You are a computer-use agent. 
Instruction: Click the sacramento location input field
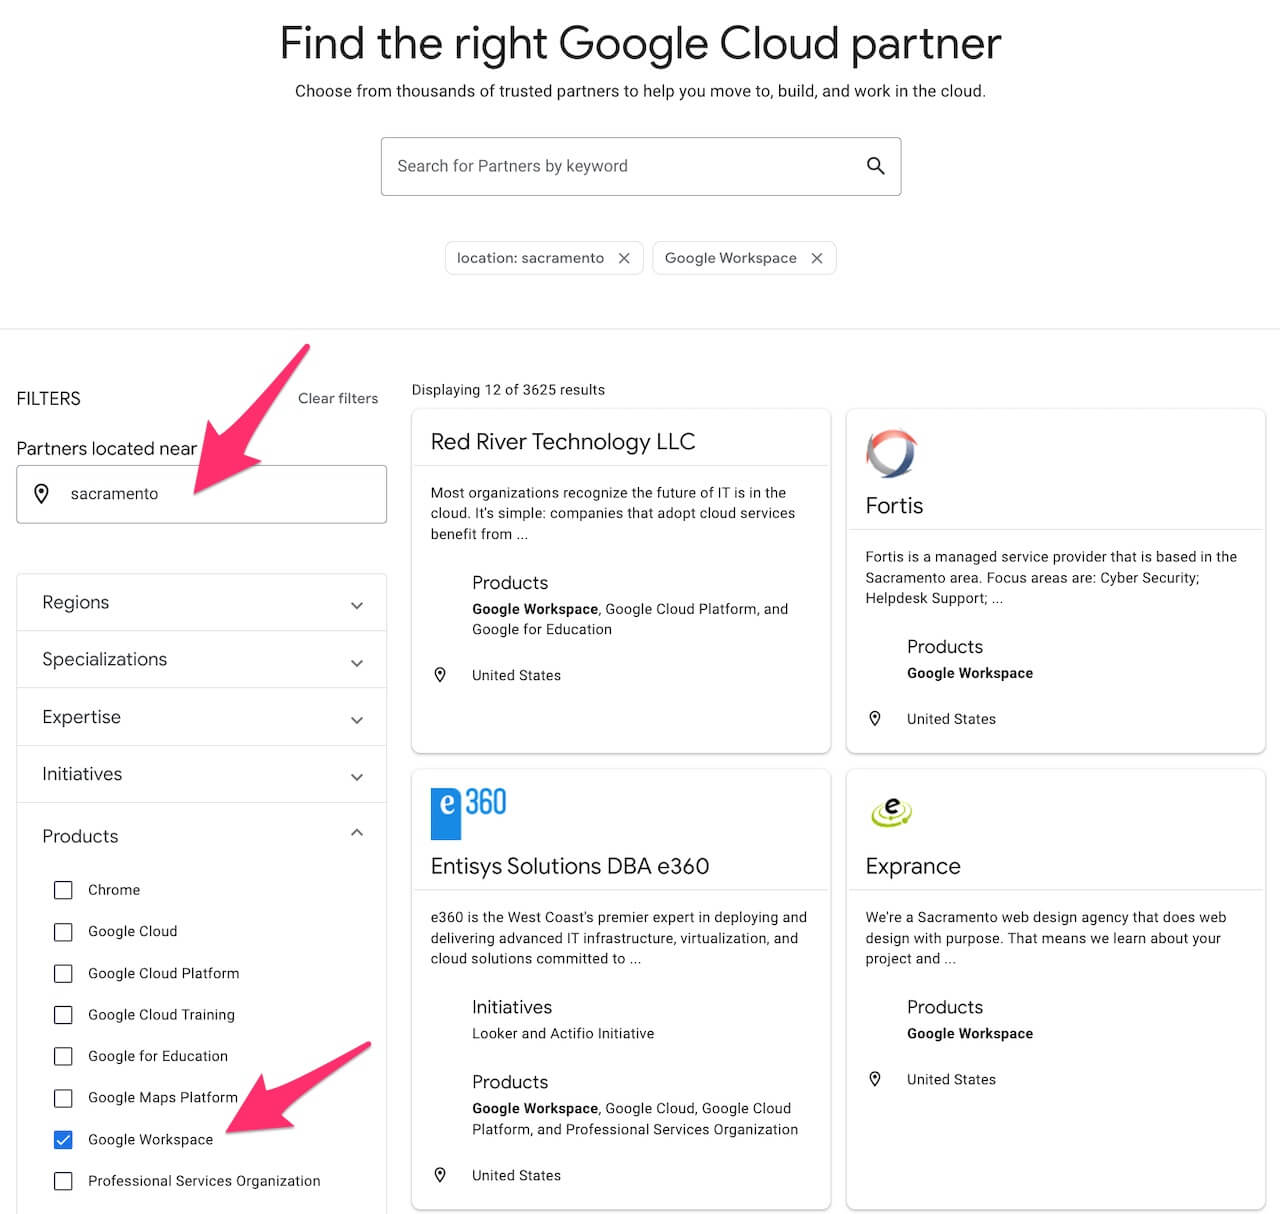(201, 494)
